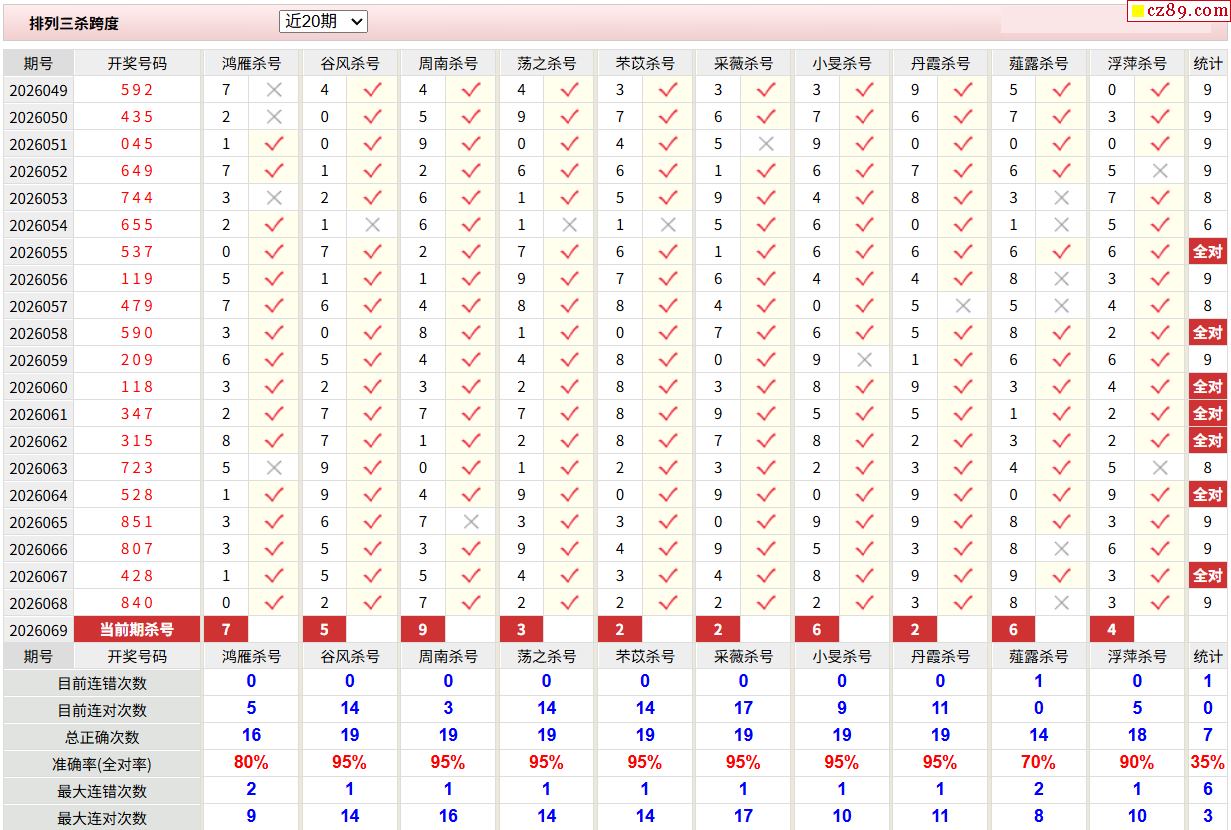
Task: Click the yellow square icon beside cz89.com
Action: [x=1137, y=12]
